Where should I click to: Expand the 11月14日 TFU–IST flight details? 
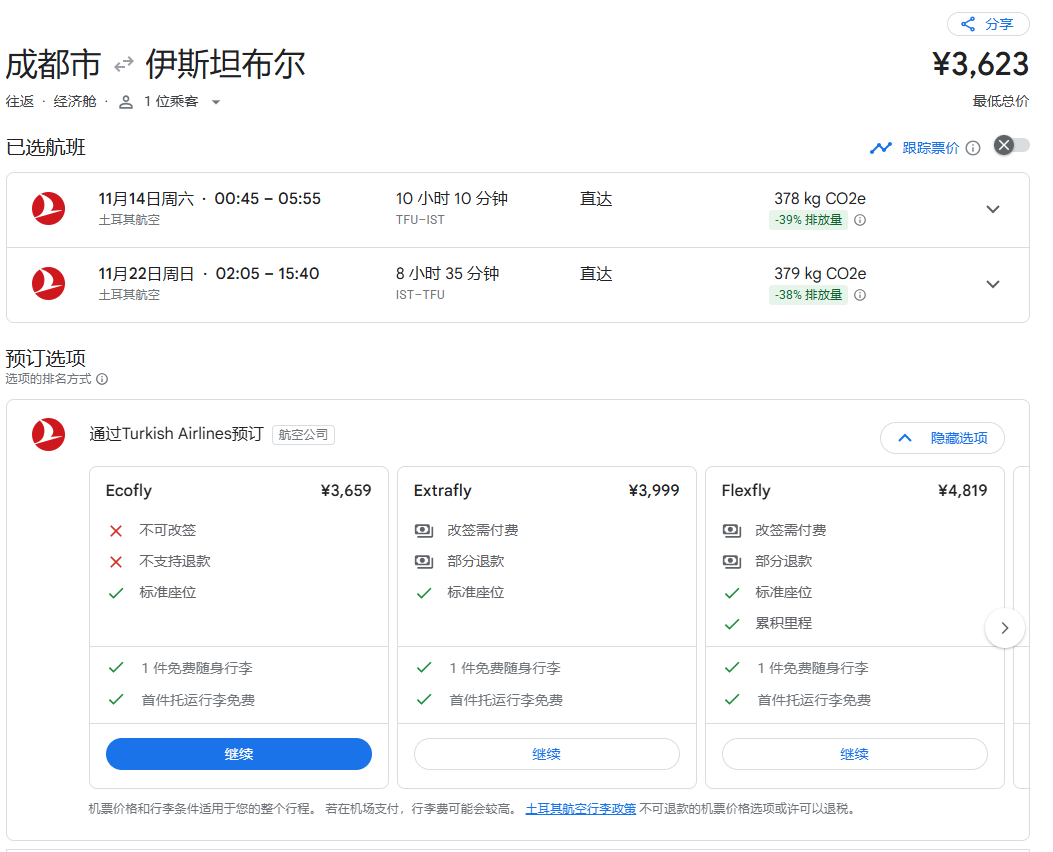tap(993, 209)
